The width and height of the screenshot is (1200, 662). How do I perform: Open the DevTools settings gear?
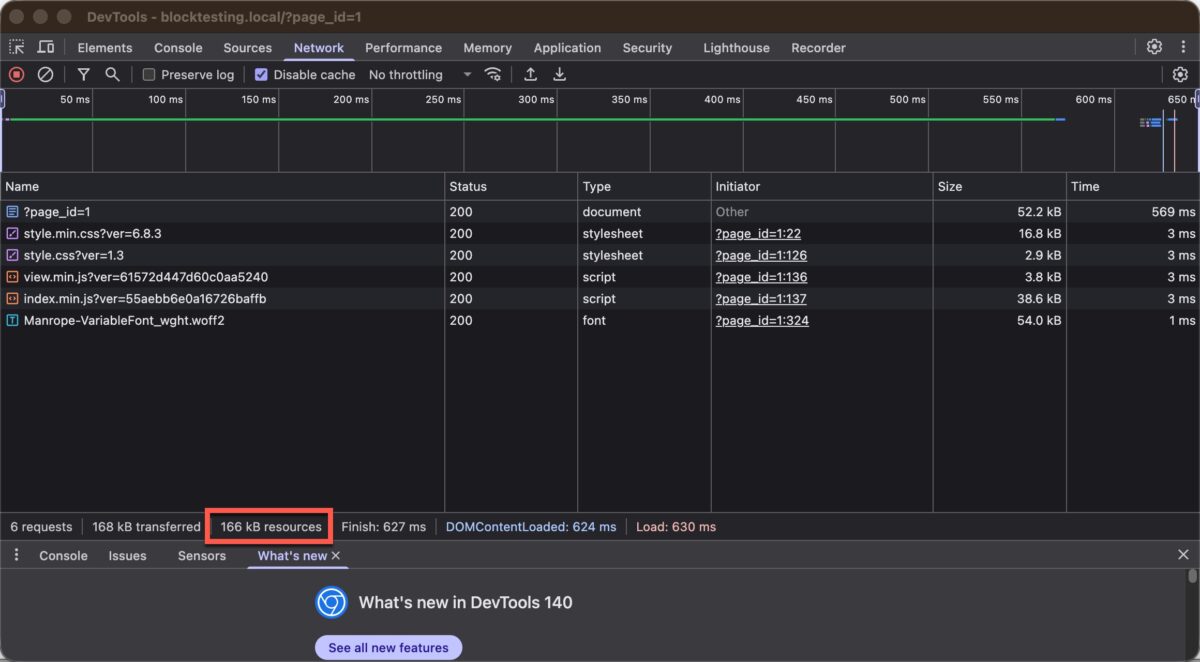[x=1154, y=46]
